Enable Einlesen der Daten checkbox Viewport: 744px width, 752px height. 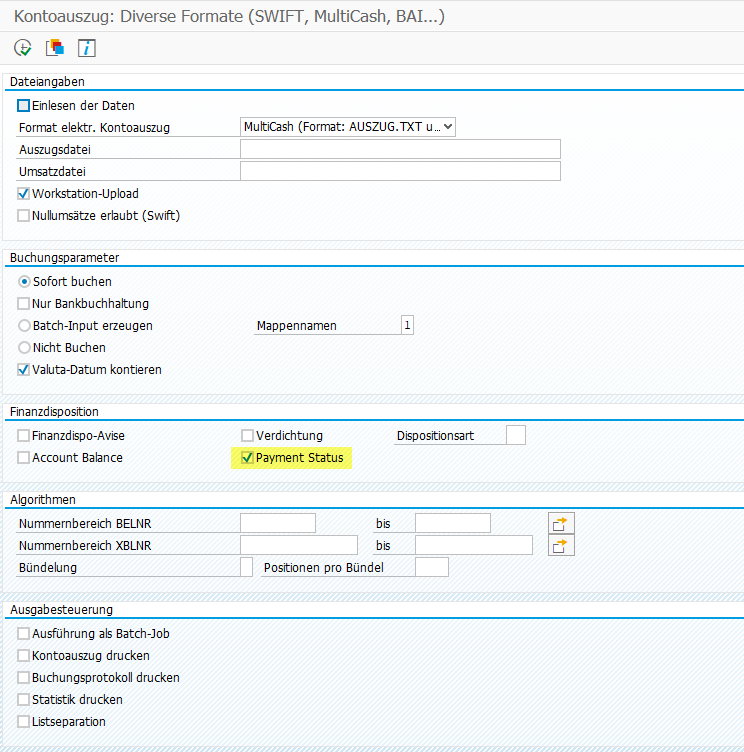(x=24, y=105)
